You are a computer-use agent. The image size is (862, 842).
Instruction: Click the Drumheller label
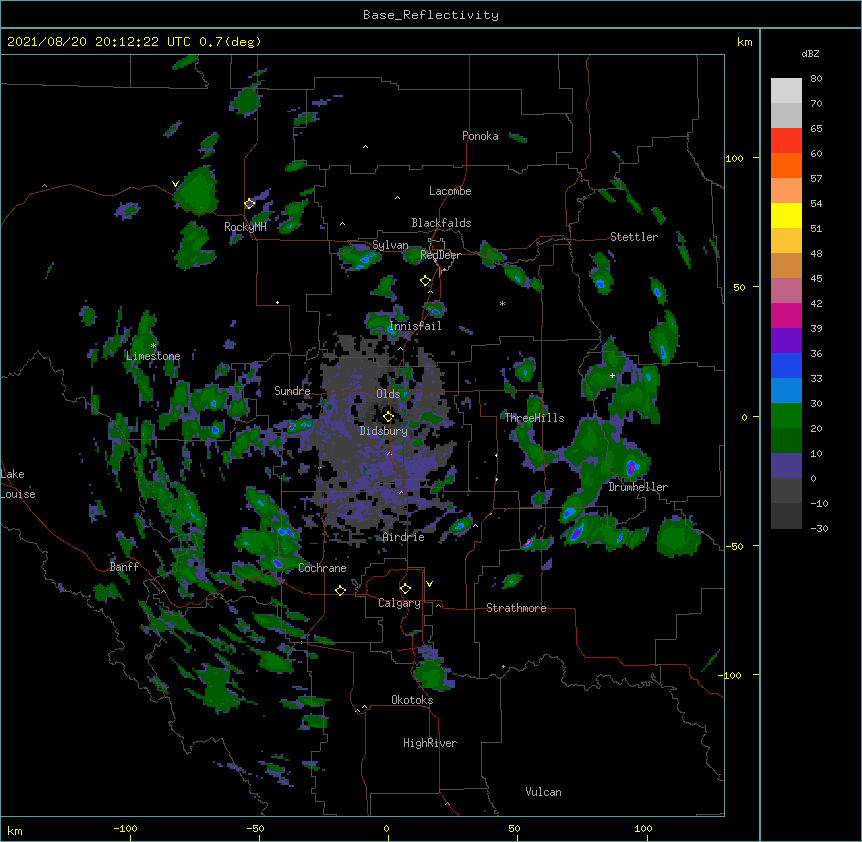click(x=638, y=487)
